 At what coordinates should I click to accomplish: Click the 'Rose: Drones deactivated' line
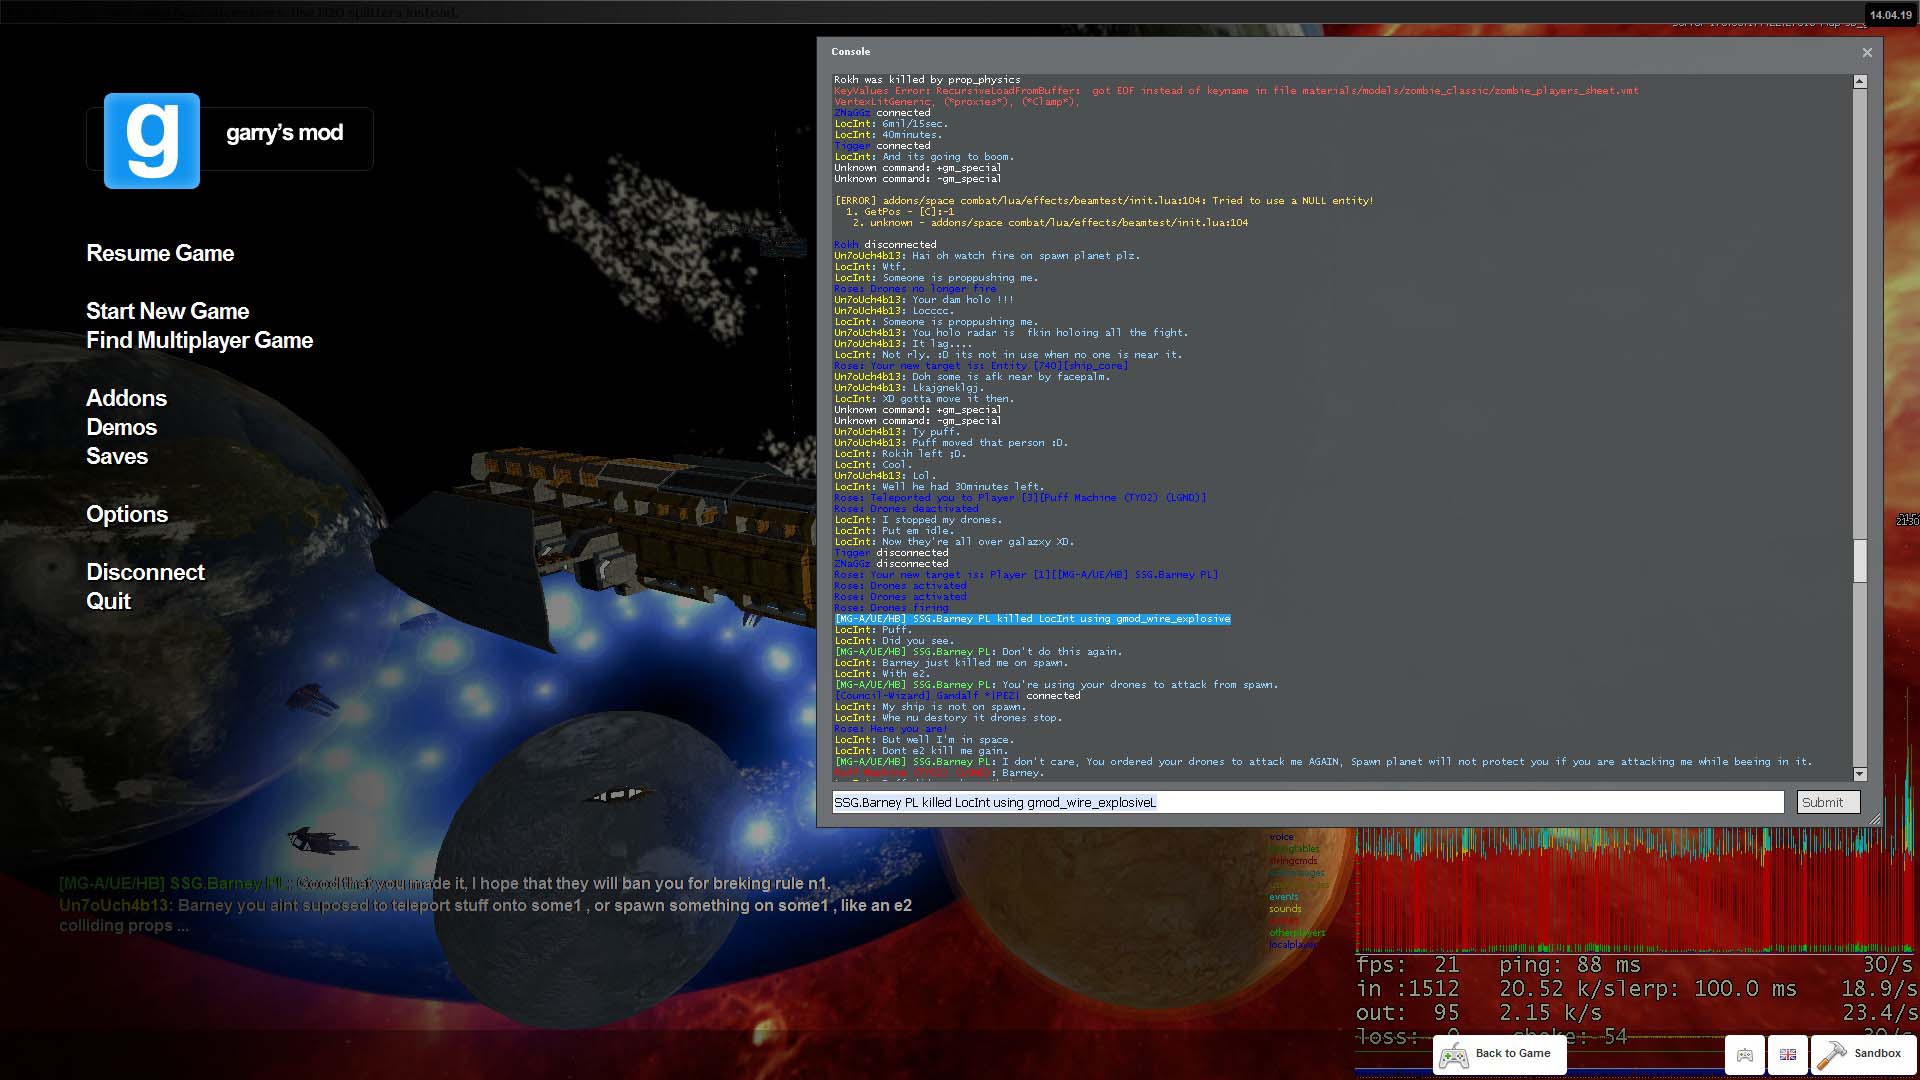[906, 509]
